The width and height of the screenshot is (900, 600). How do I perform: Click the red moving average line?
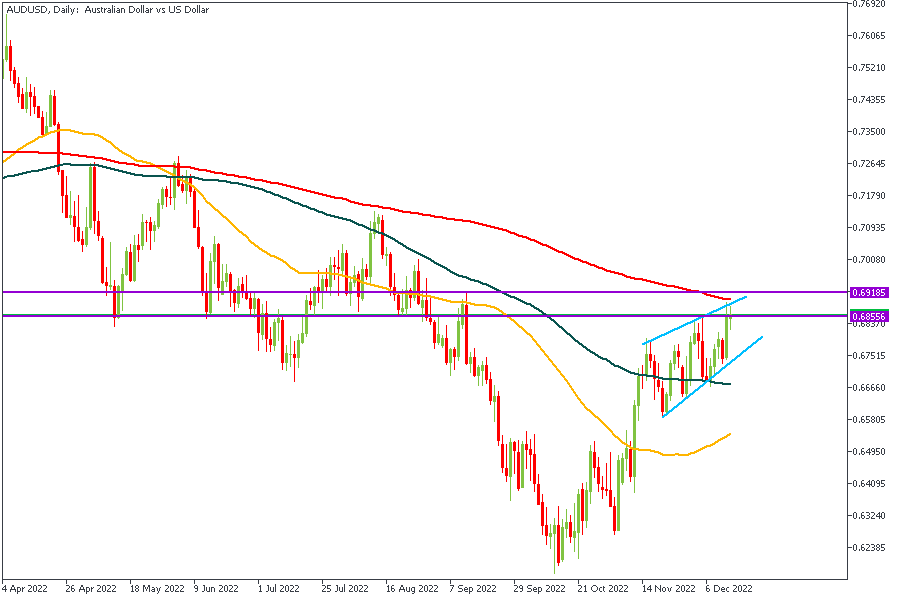(x=400, y=211)
